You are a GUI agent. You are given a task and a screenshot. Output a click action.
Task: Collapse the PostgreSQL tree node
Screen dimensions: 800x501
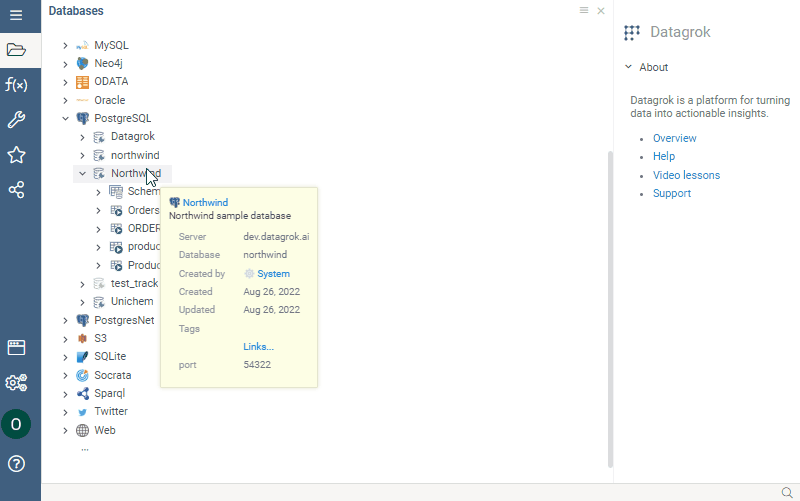(66, 118)
